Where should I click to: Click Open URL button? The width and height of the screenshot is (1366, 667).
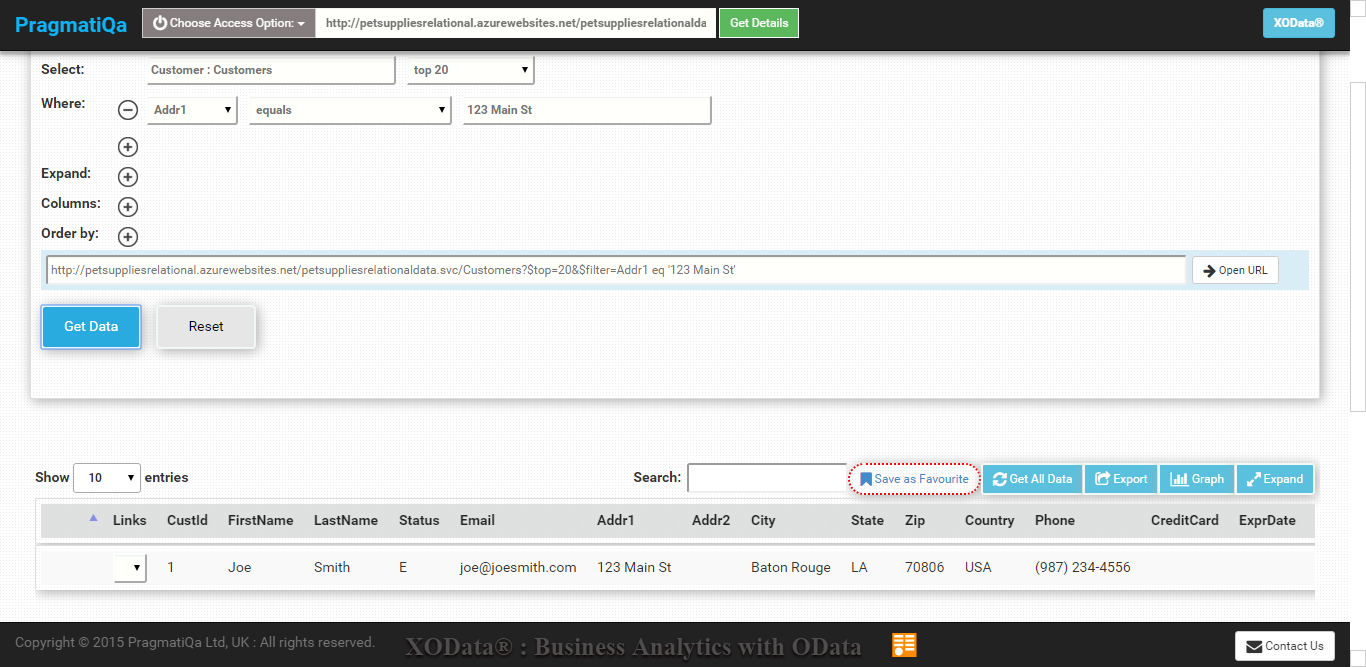coord(1235,270)
